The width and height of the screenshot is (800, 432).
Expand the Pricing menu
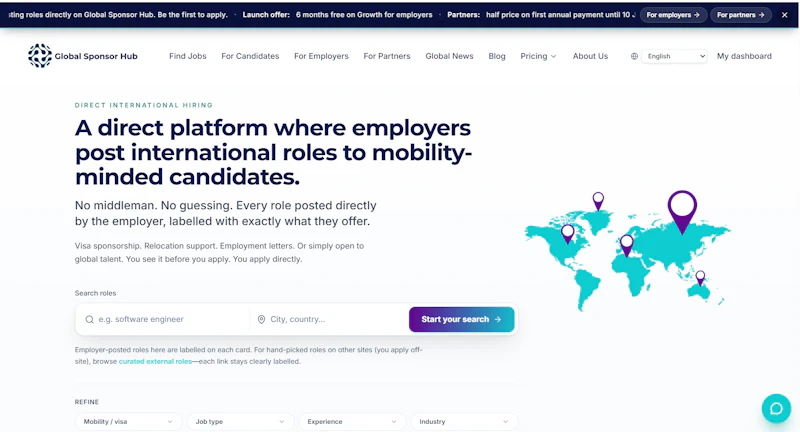click(x=538, y=56)
